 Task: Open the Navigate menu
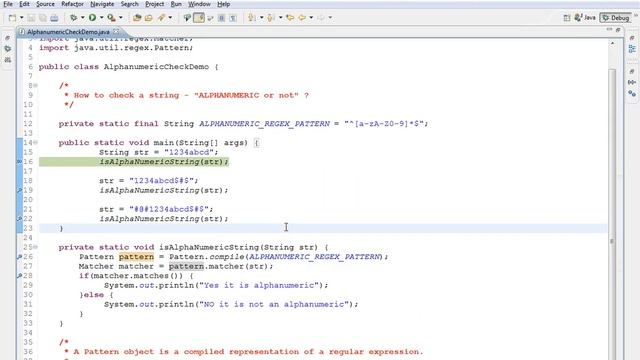(x=102, y=4)
